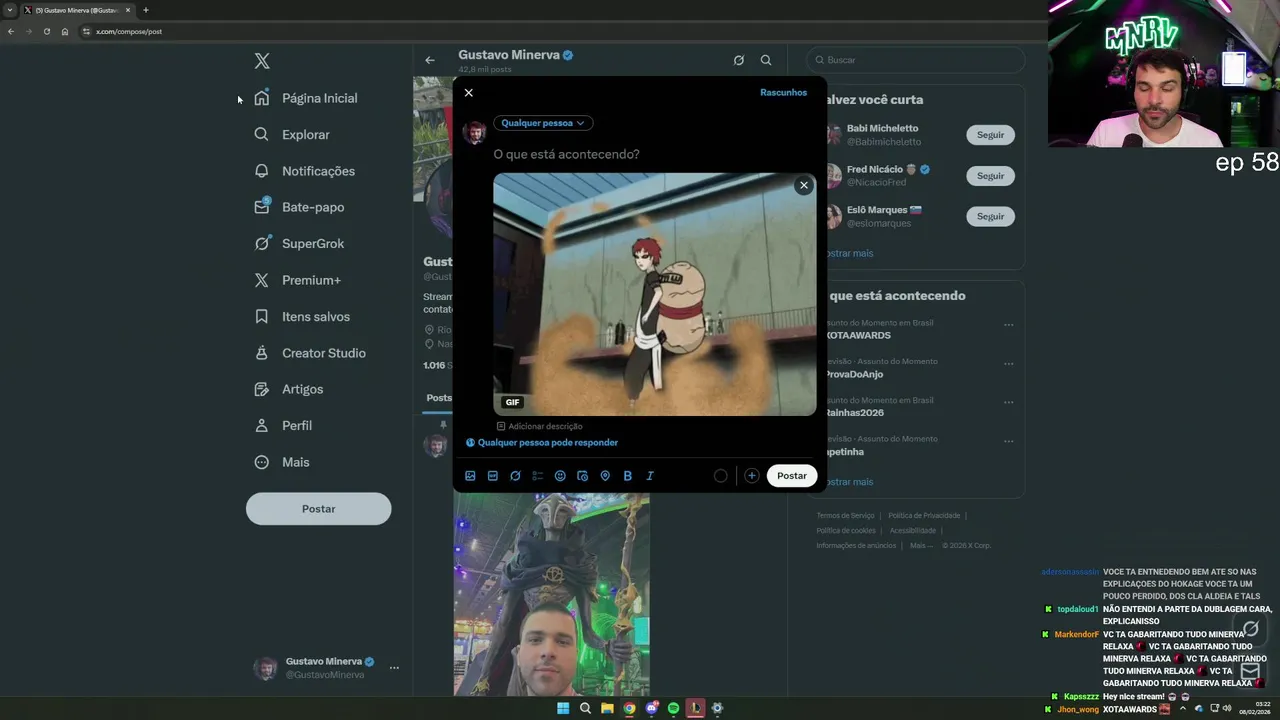The width and height of the screenshot is (1280, 720).
Task: Open Acessibilidade footer link
Action: [913, 531]
